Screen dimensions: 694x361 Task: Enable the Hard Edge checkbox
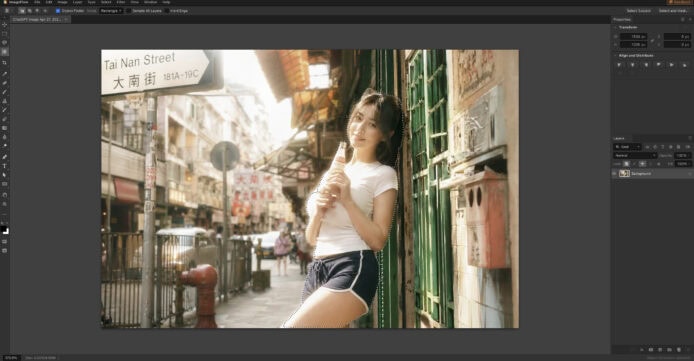click(167, 11)
